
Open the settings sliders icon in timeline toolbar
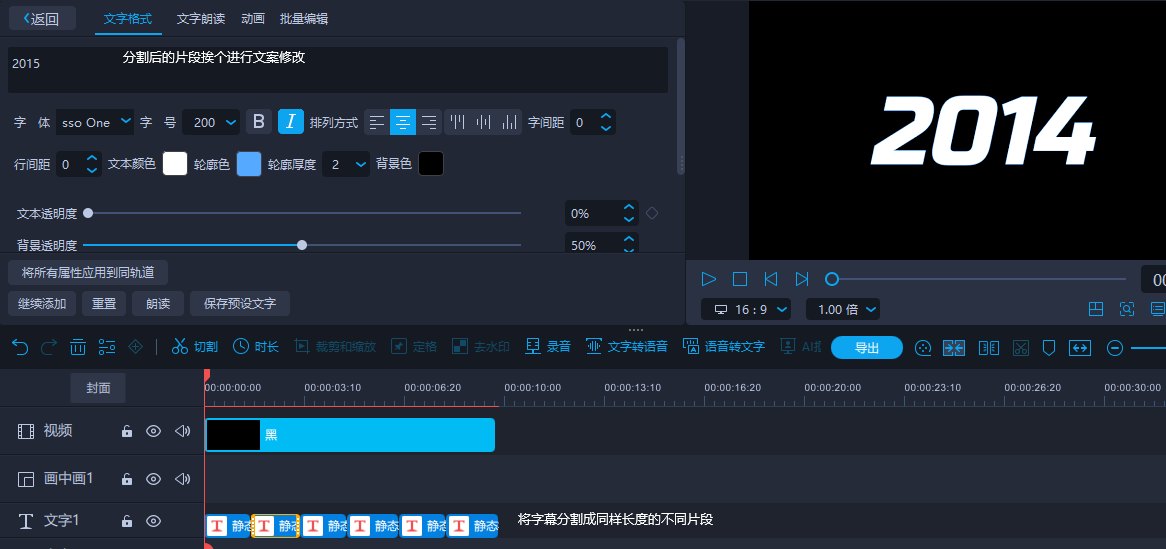click(x=107, y=347)
